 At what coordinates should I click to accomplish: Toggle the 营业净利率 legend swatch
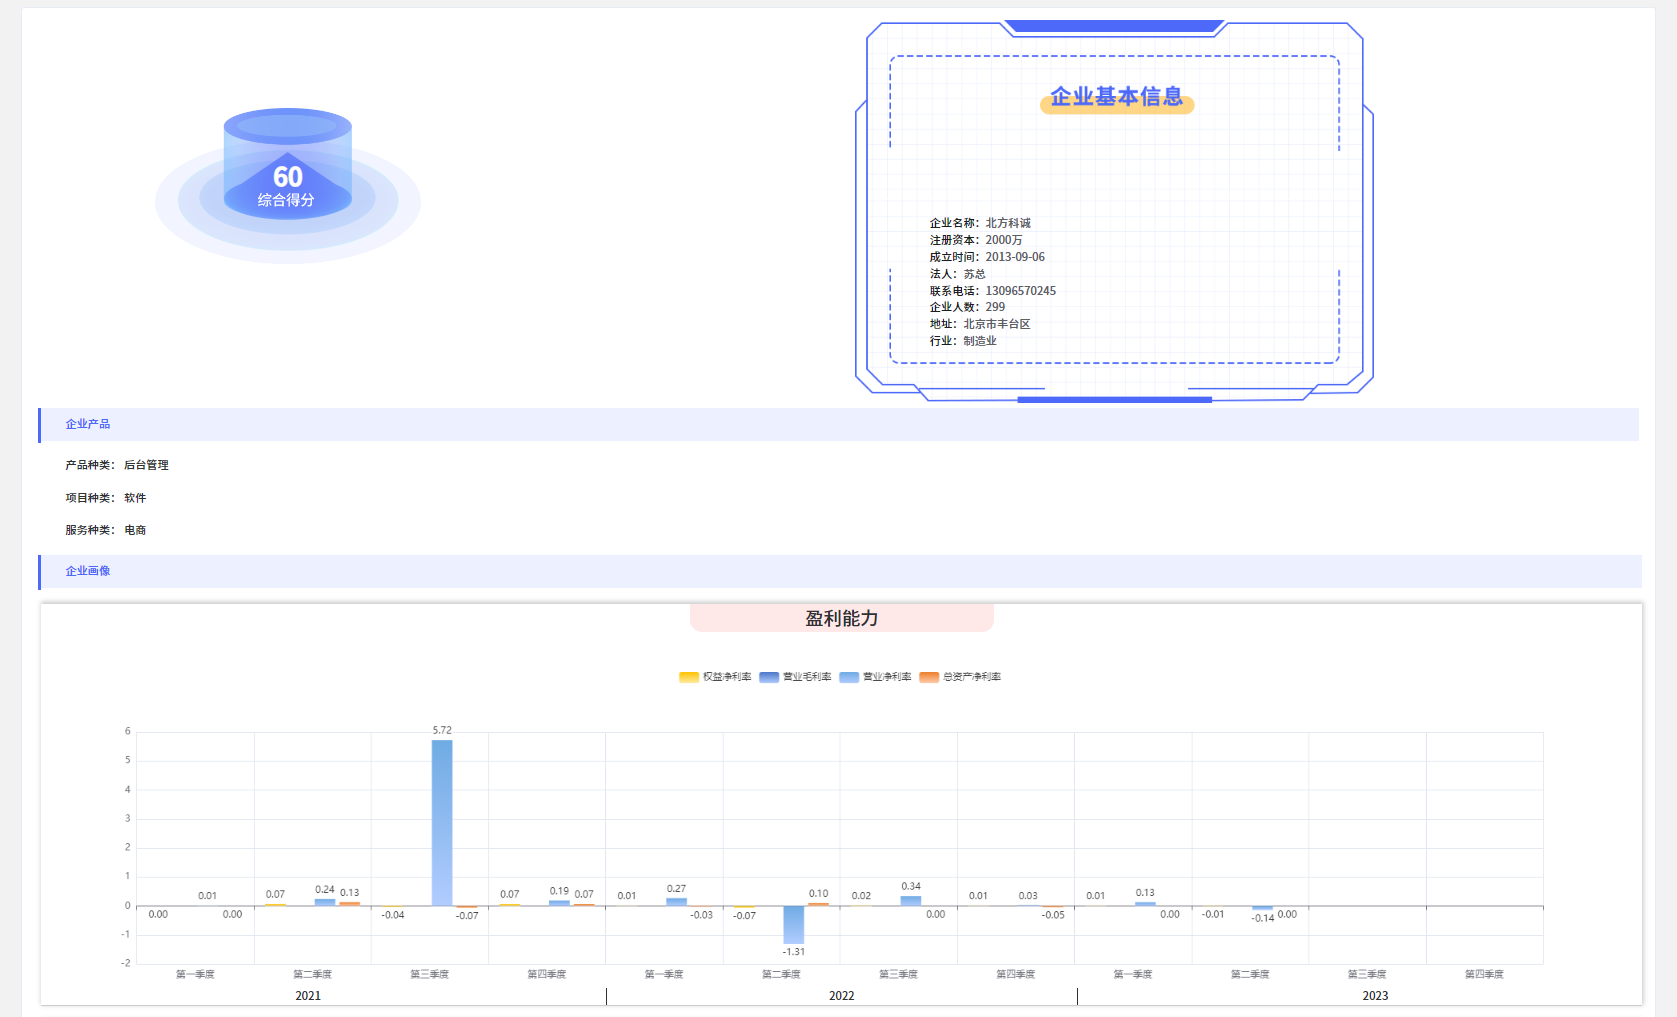pos(849,677)
